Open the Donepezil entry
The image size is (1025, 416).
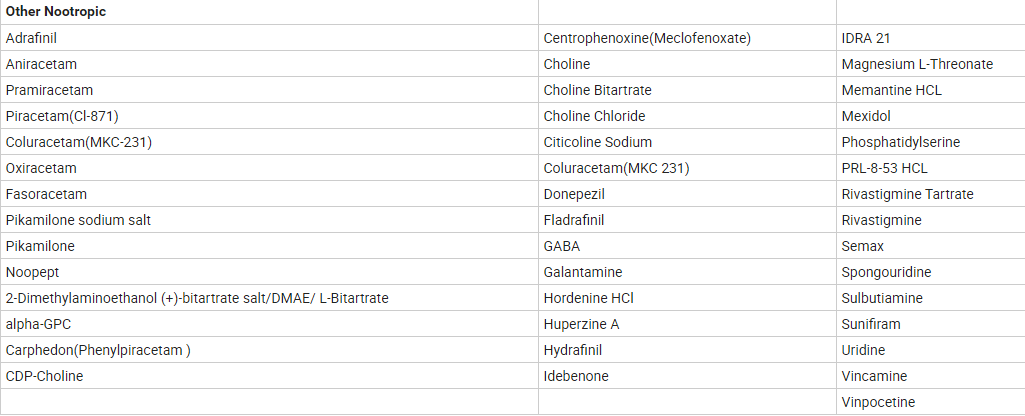tap(574, 194)
